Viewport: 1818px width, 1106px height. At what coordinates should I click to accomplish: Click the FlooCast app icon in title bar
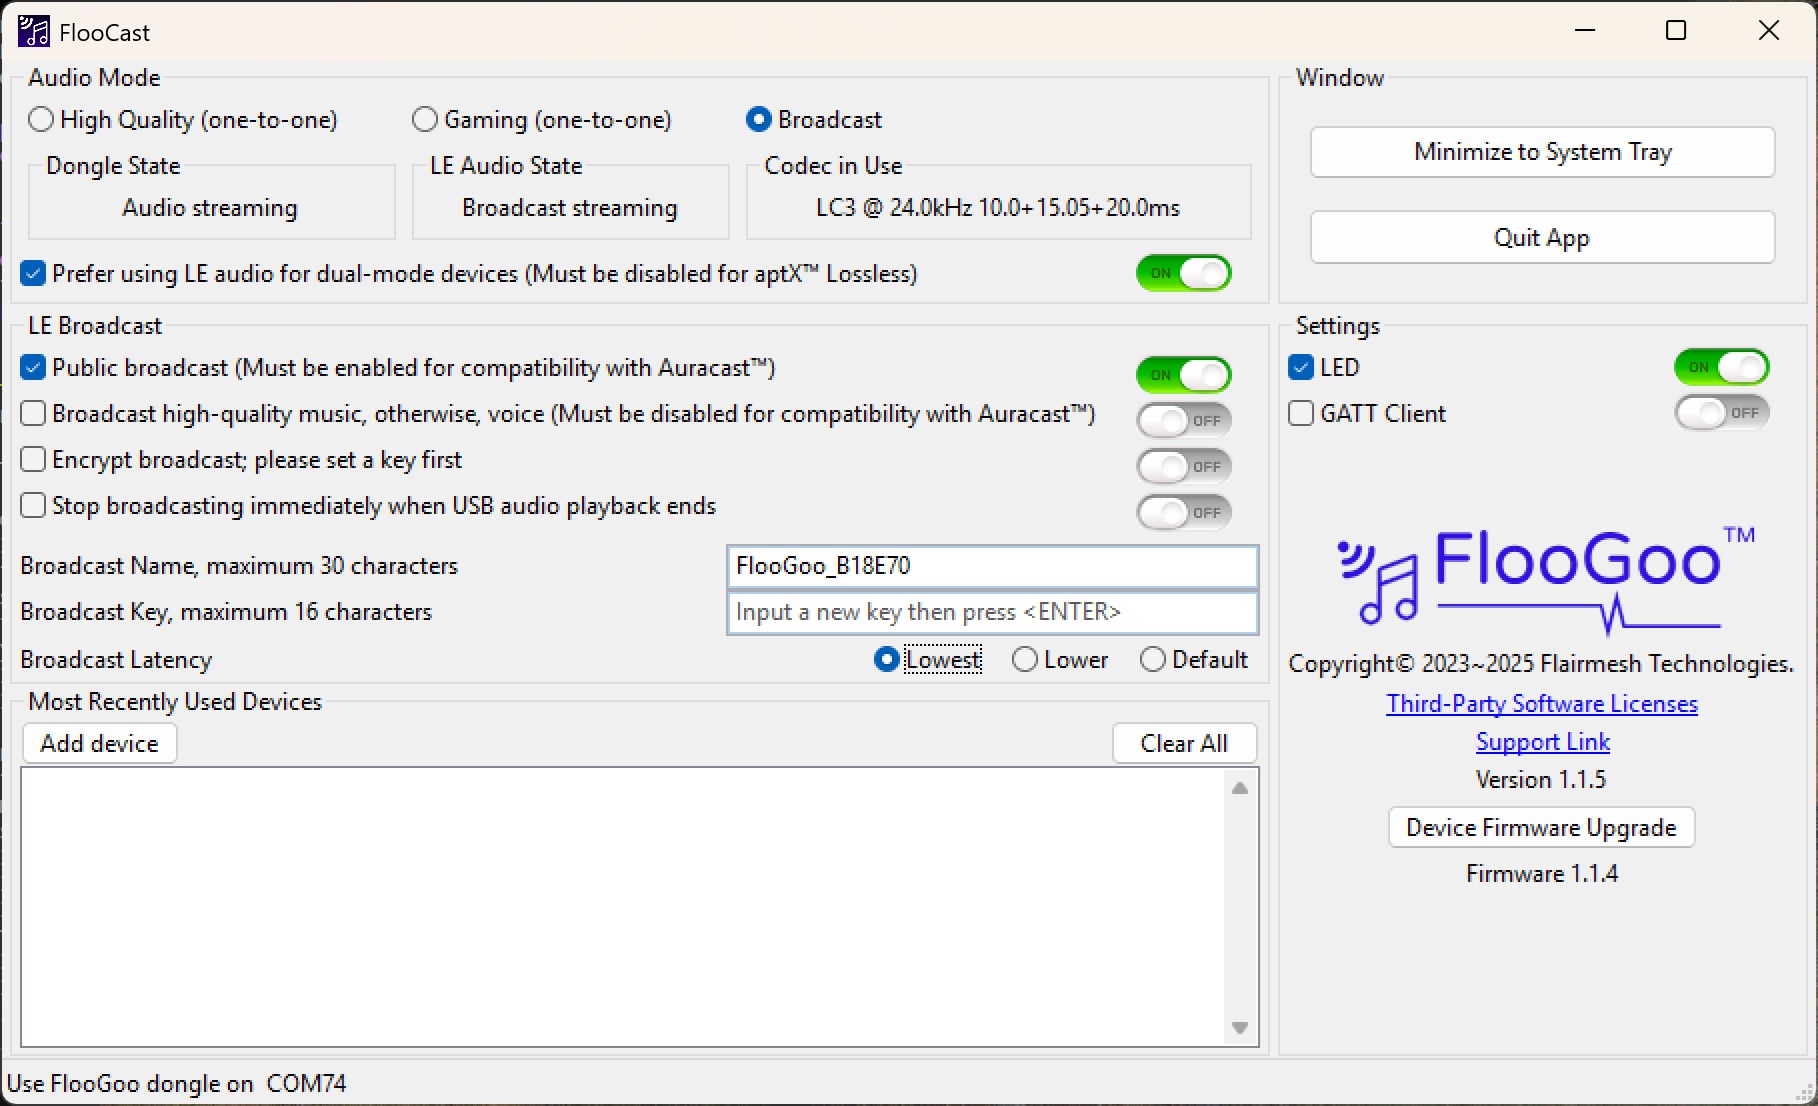(x=33, y=32)
